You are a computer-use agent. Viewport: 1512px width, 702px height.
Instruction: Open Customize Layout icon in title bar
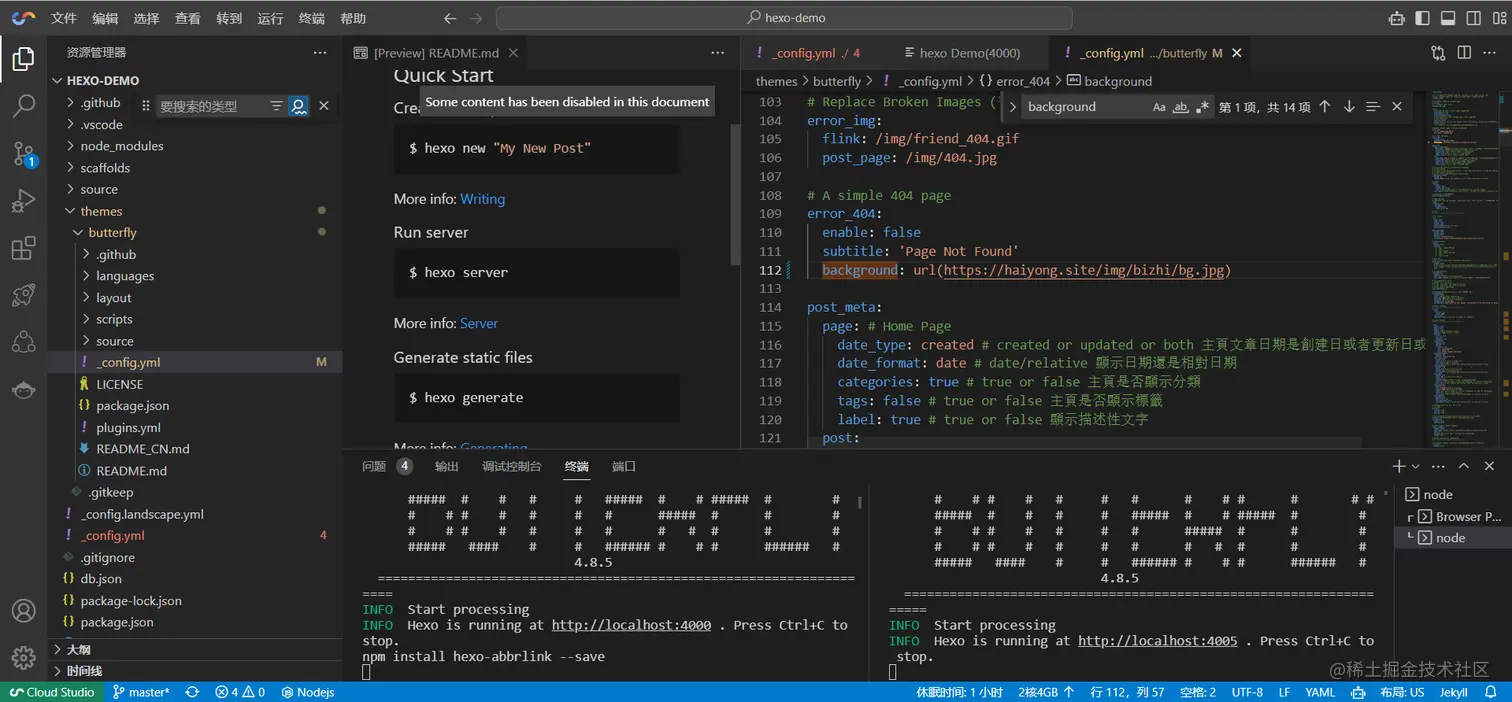point(1497,18)
